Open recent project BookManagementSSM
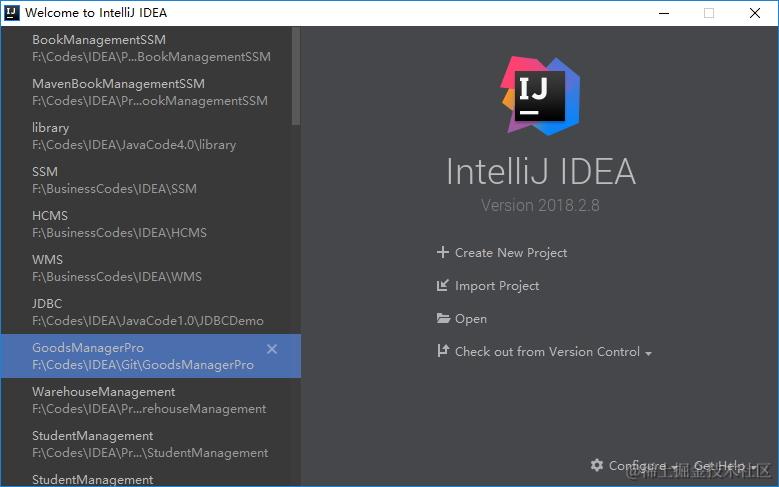Screen dimensions: 779x487 tap(151, 48)
